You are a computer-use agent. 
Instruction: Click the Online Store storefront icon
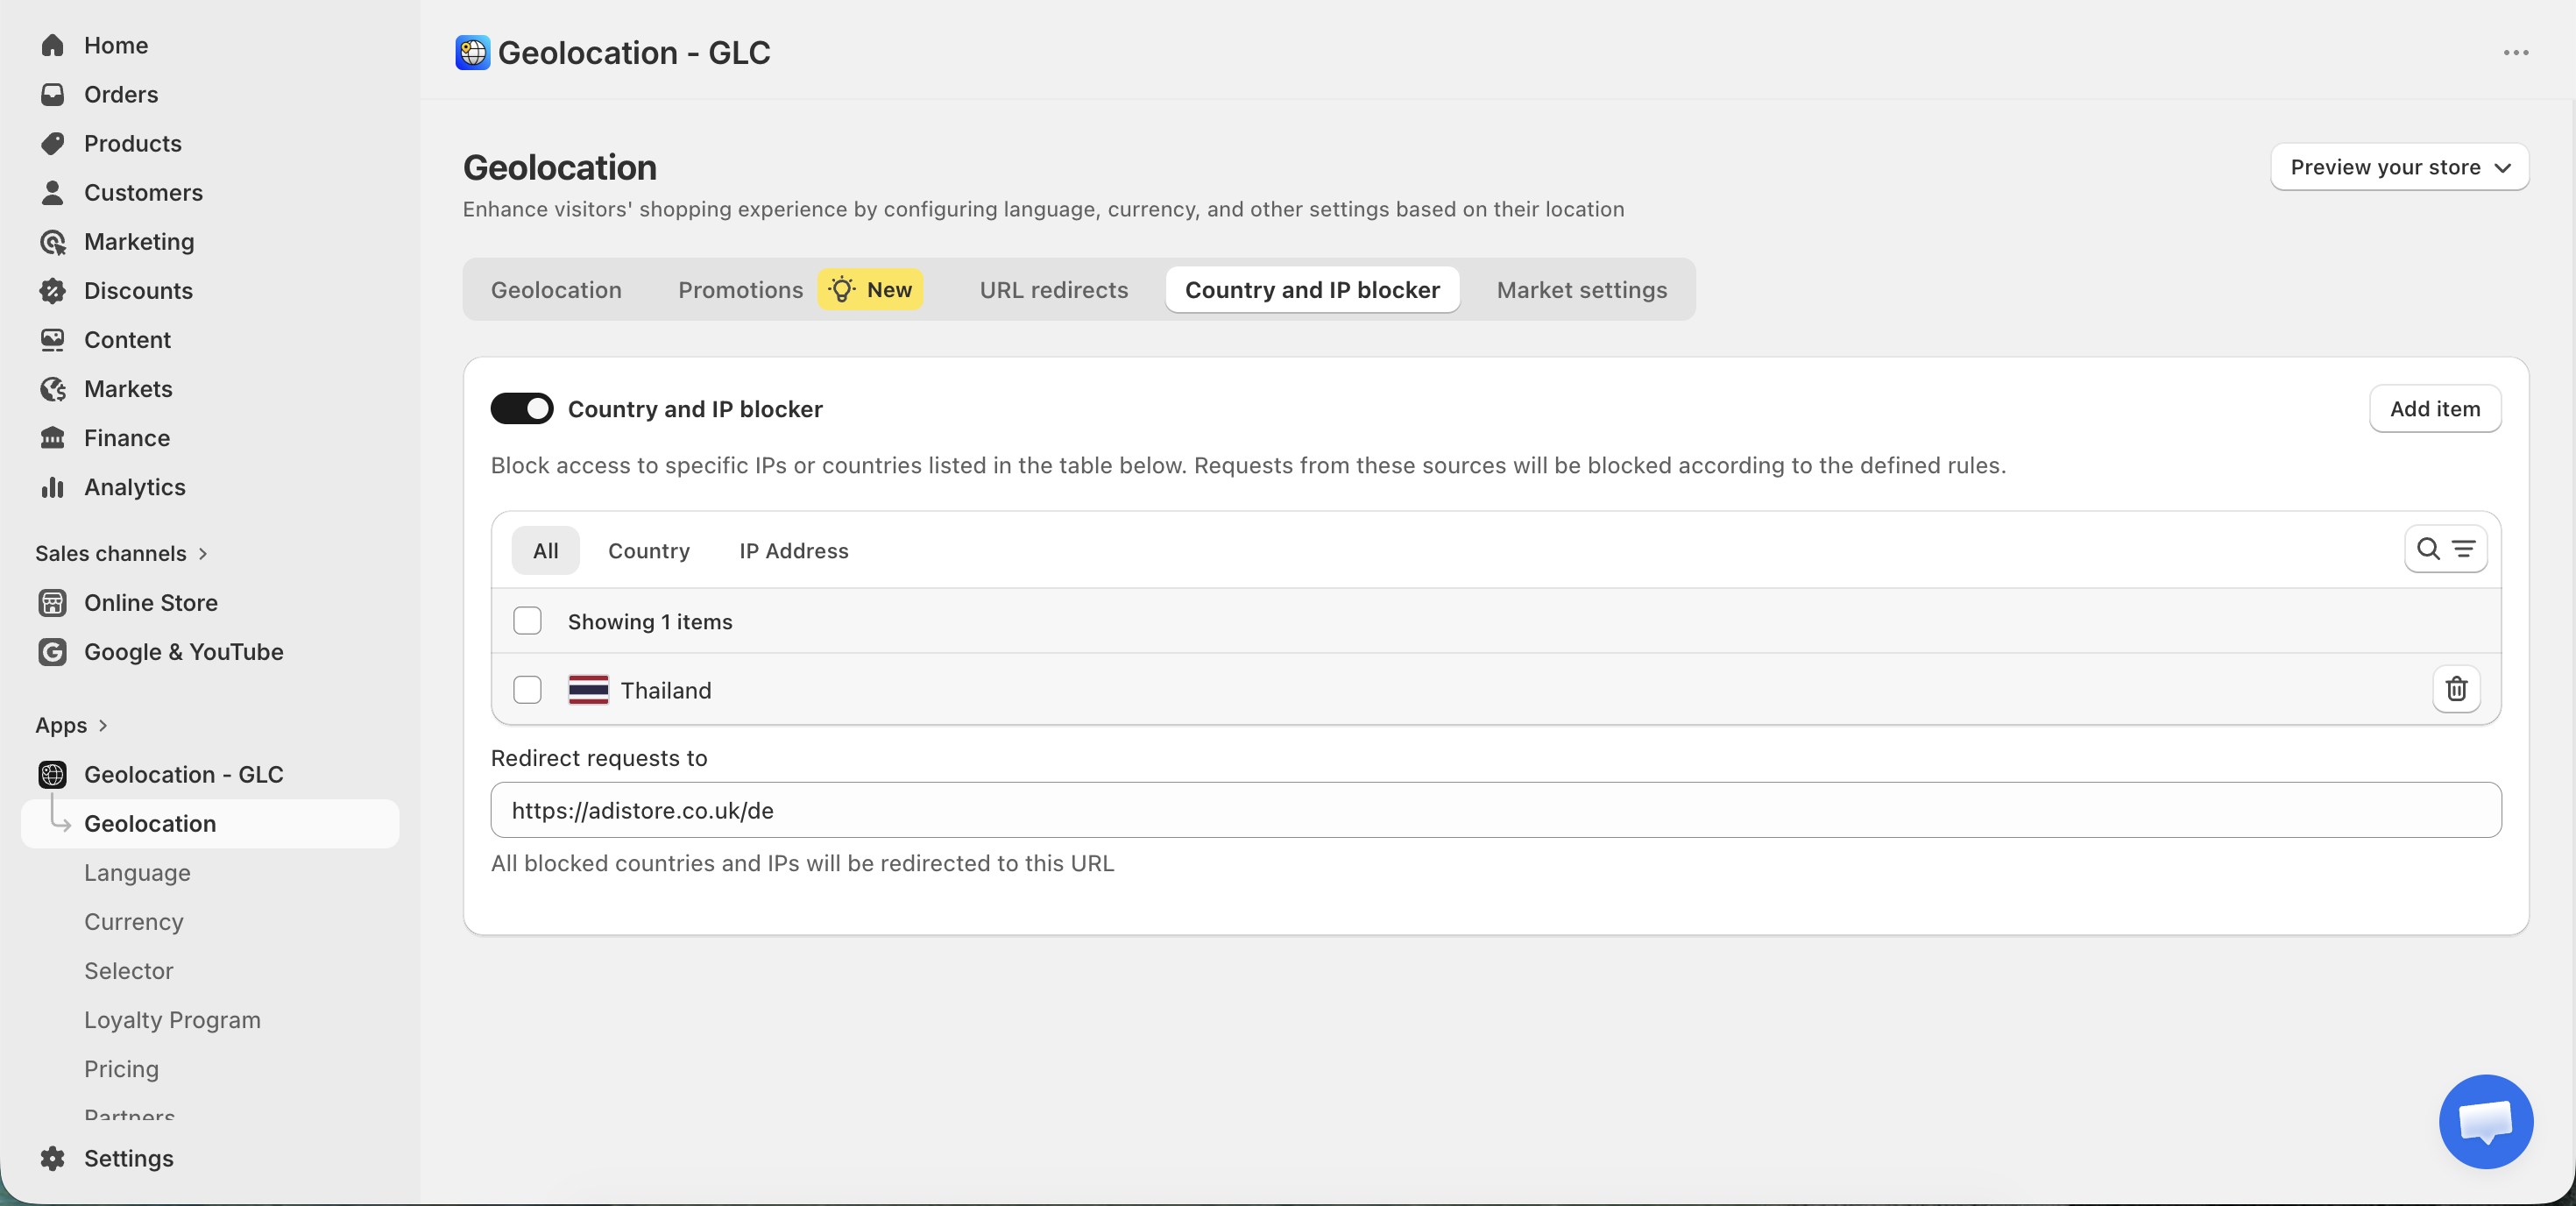click(52, 602)
